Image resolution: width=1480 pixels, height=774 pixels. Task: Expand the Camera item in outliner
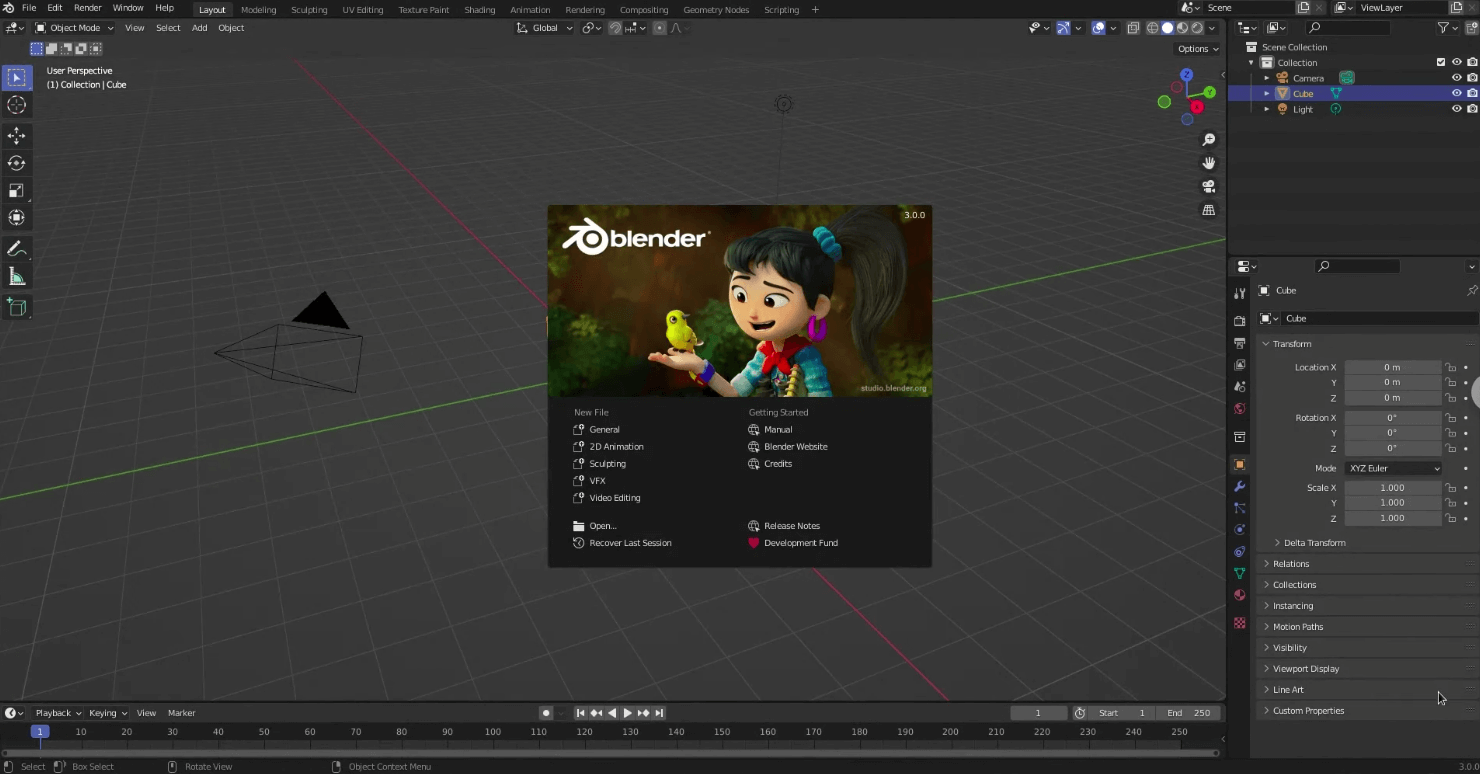[x=1266, y=78]
